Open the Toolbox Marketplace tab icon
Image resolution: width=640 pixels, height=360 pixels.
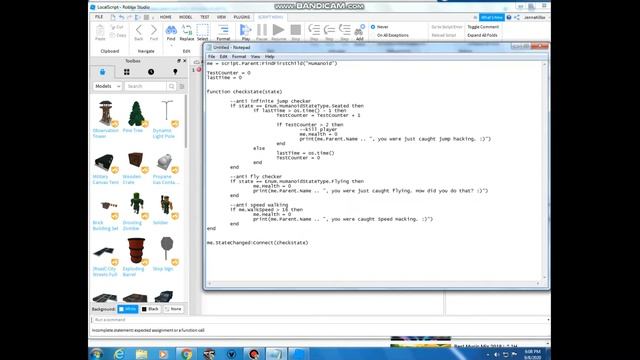pyautogui.click(x=102, y=72)
